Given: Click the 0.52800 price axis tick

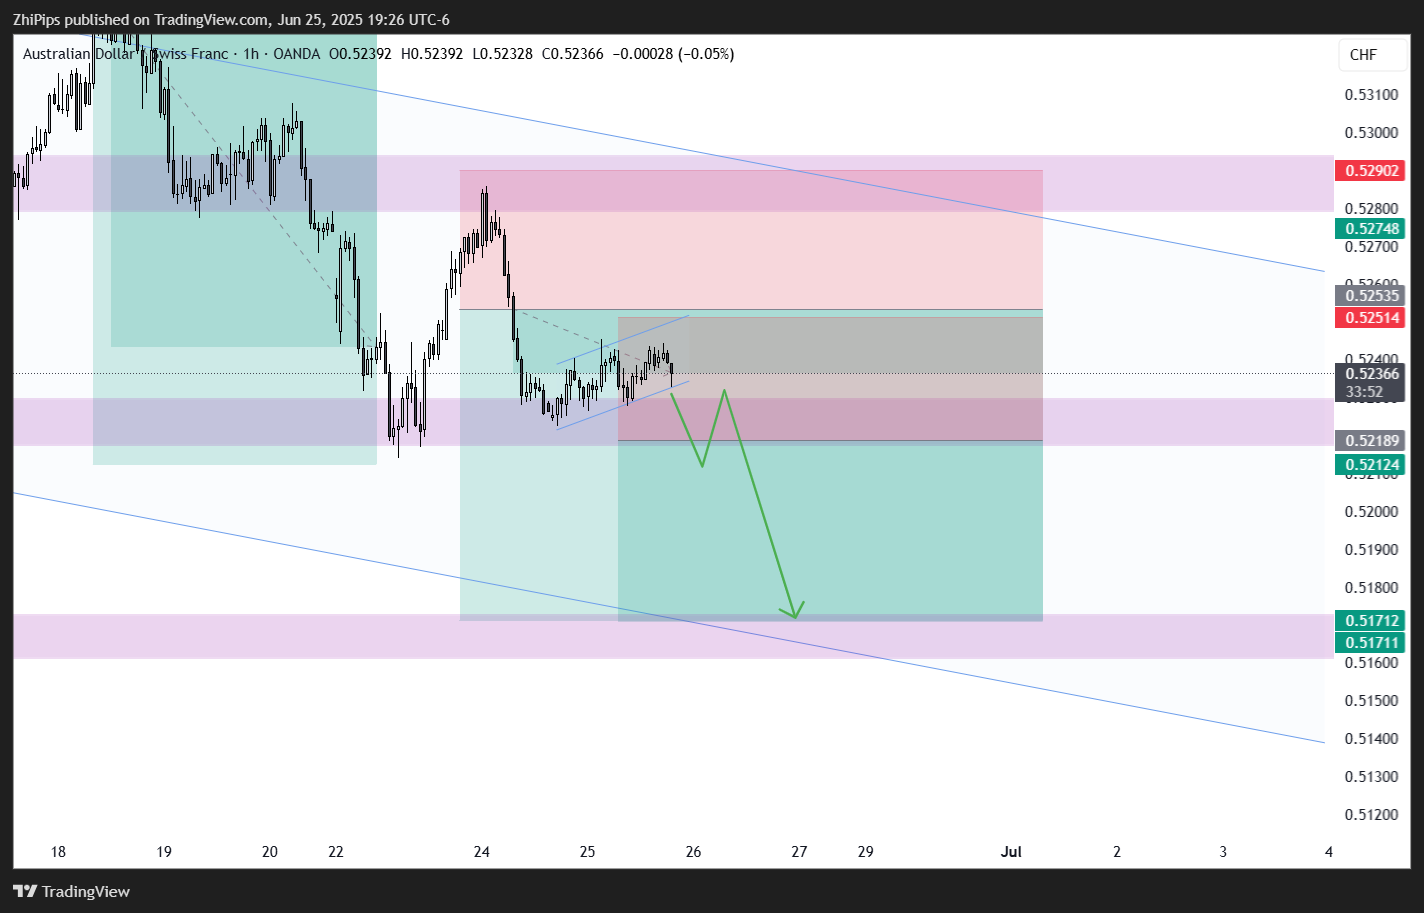Looking at the screenshot, I should coord(1371,209).
